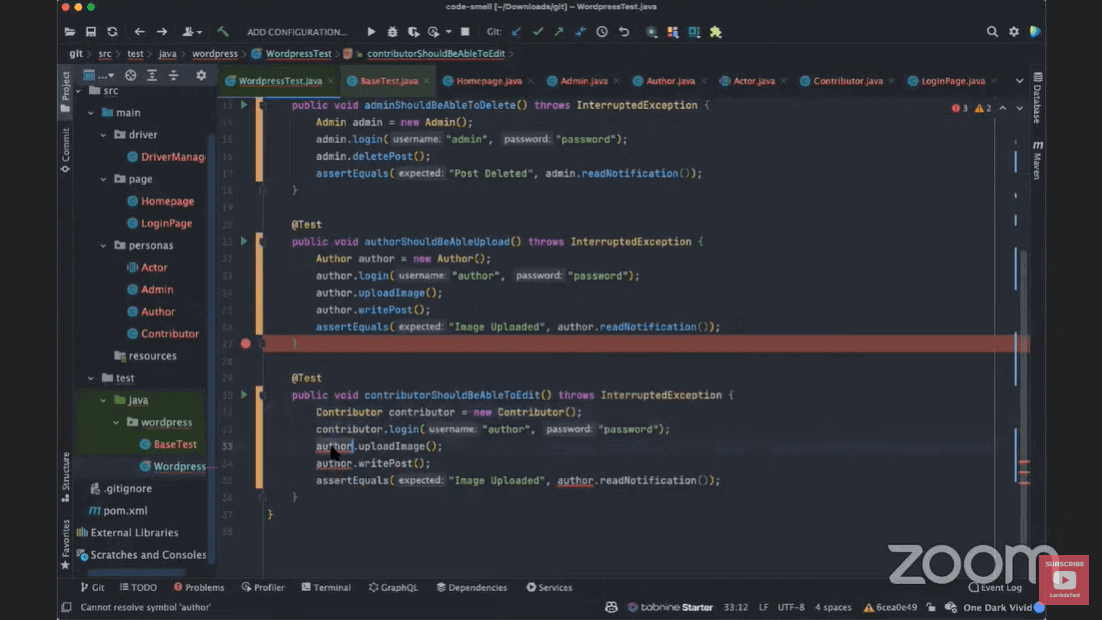Open LoginPage file in project tree
Screen dimensions: 1102x620
click(x=166, y=224)
